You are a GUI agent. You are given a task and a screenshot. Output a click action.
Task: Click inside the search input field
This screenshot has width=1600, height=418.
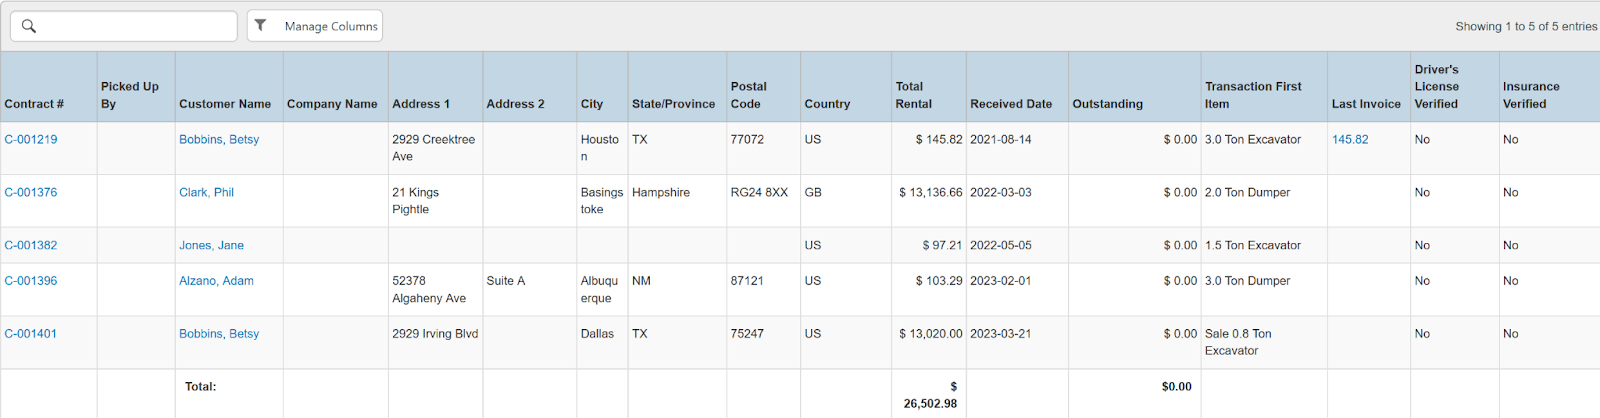(135, 26)
